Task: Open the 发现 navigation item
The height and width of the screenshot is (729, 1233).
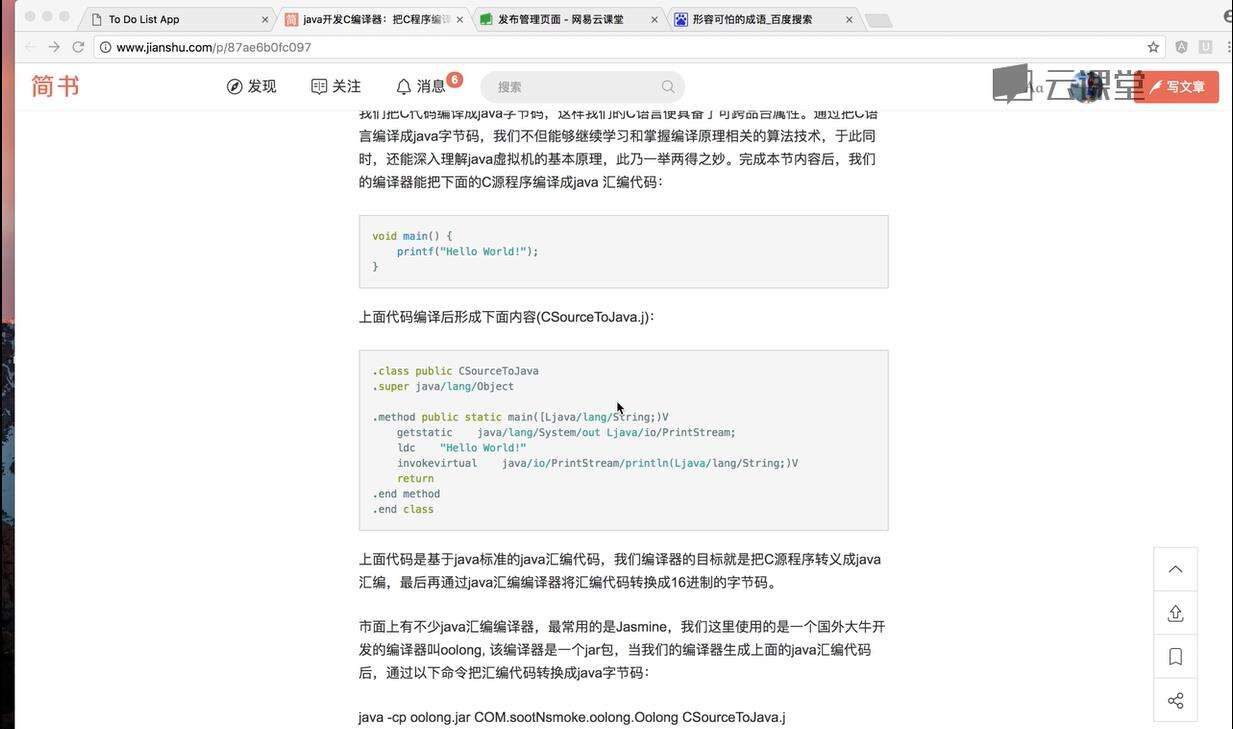Action: [251, 87]
